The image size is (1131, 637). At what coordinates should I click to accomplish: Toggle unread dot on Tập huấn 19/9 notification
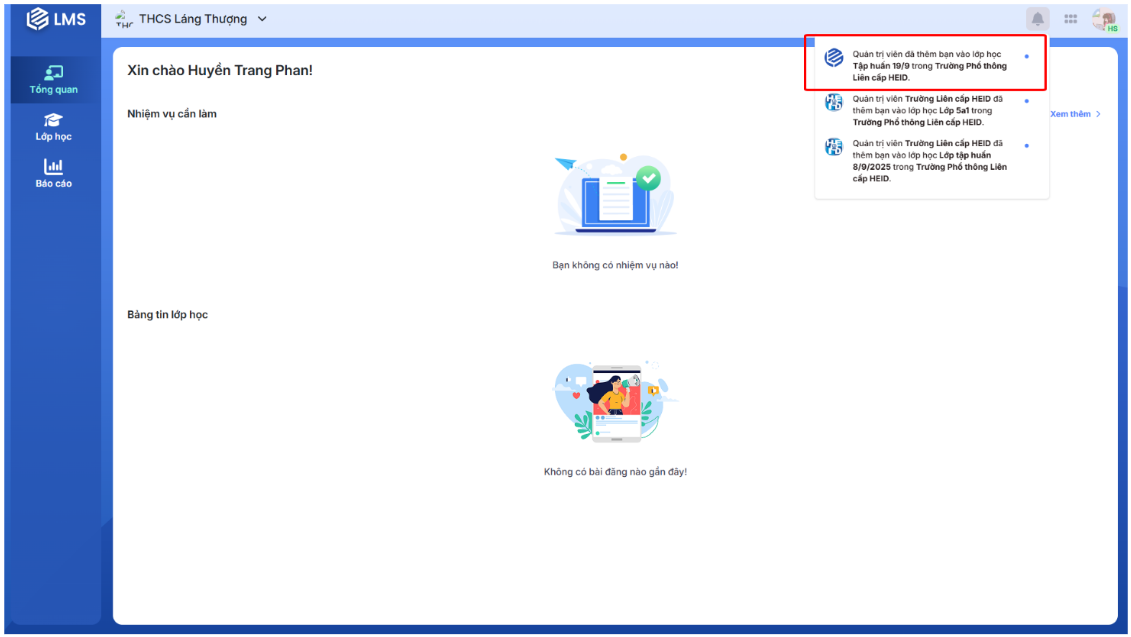click(1026, 56)
